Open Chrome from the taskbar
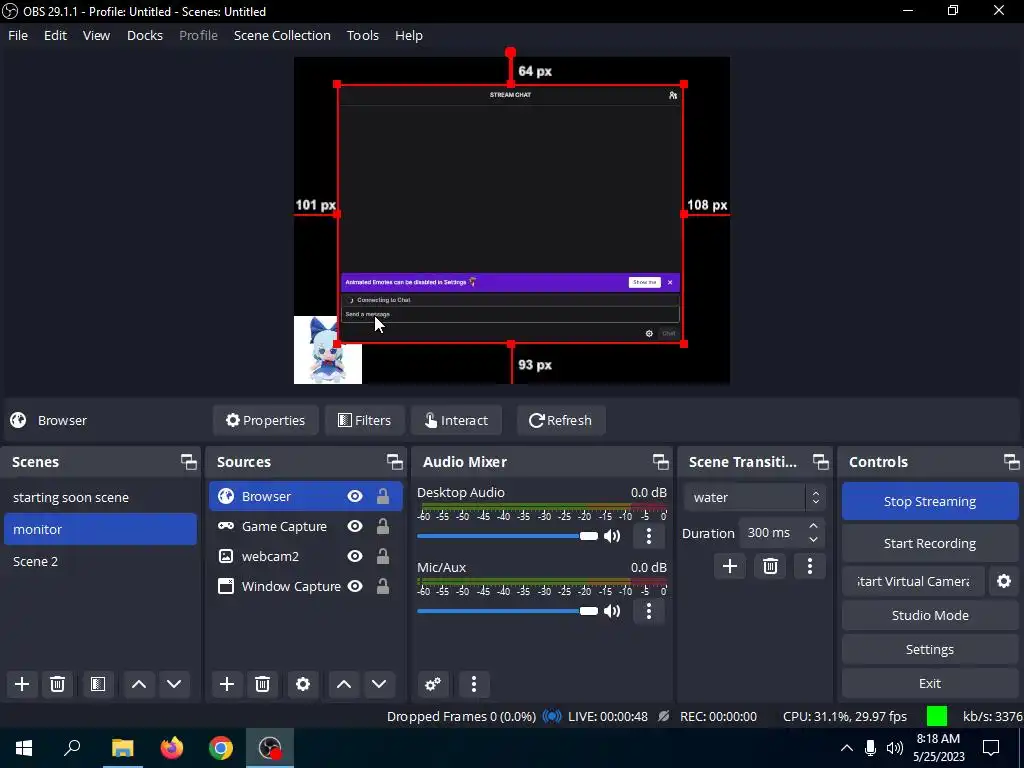The image size is (1024, 768). pyautogui.click(x=221, y=748)
